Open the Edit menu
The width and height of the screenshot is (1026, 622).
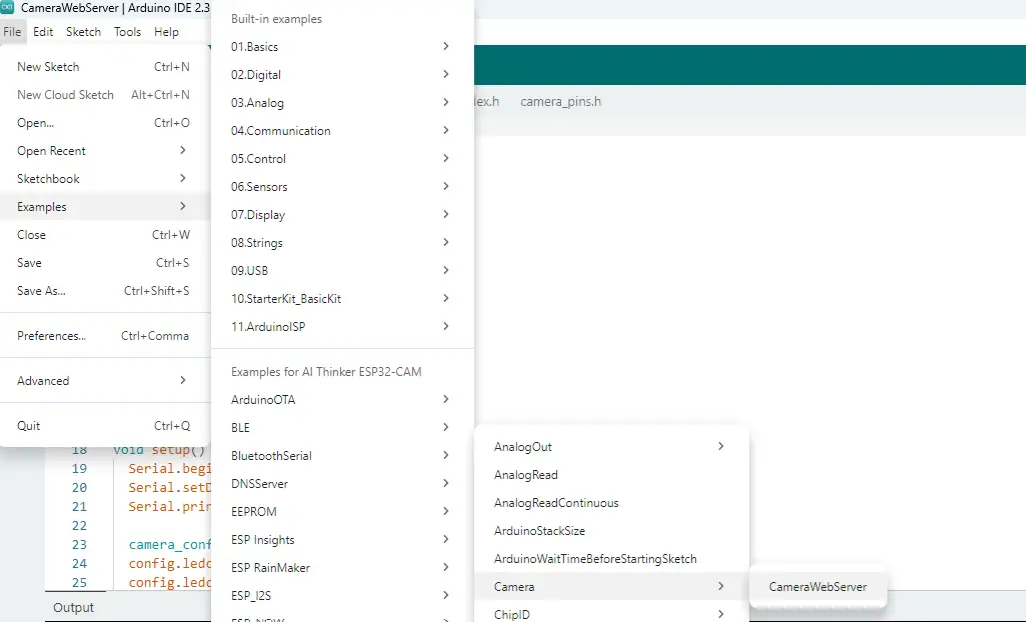(x=43, y=32)
